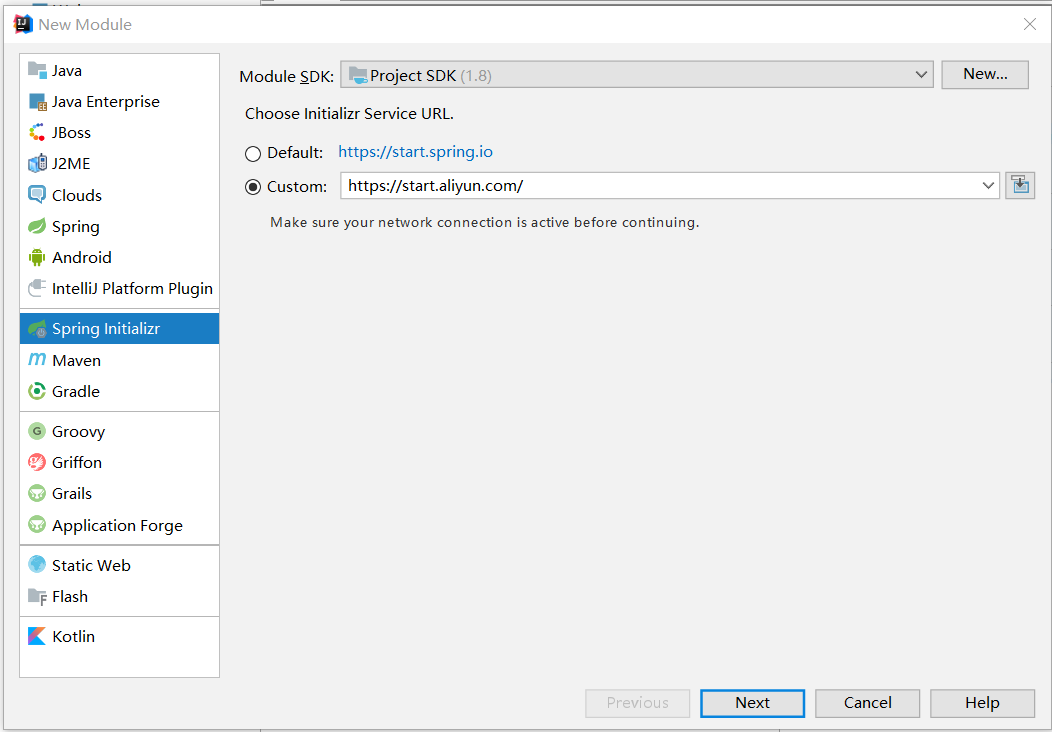The height and width of the screenshot is (732, 1052).
Task: Click the Java folder icon in sidebar
Action: tap(37, 70)
